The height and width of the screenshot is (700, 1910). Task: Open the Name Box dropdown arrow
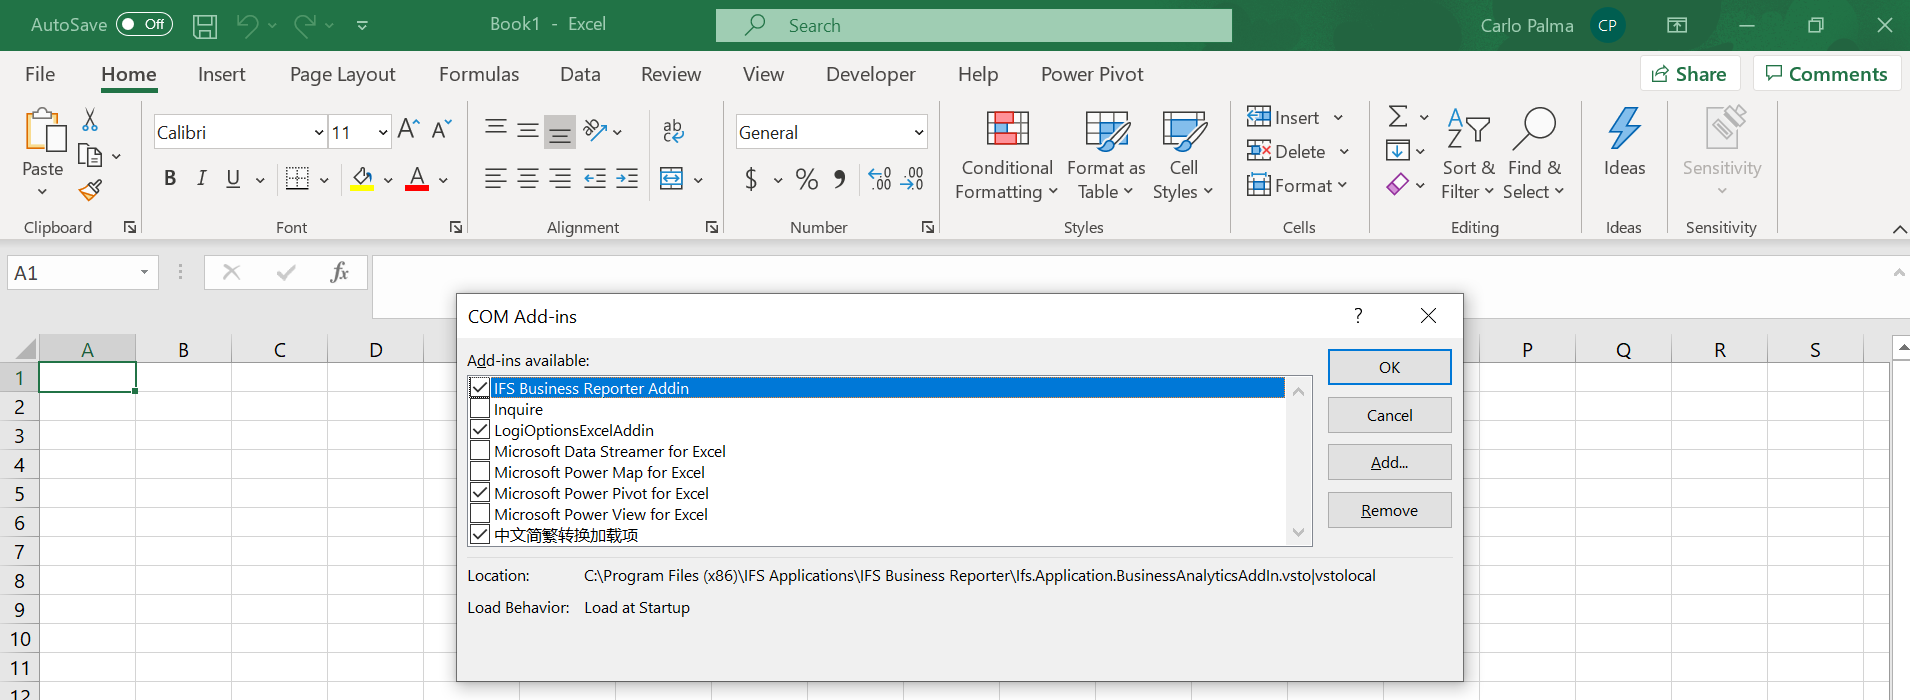(x=144, y=273)
